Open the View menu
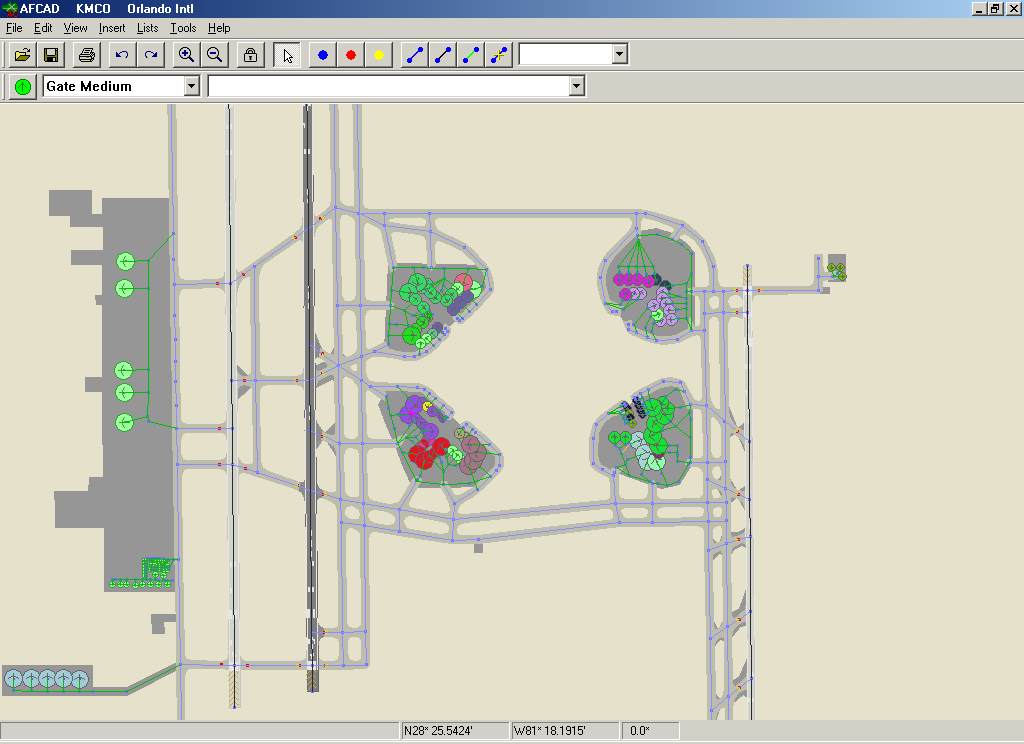Screen dimensions: 1024x744 (75, 28)
